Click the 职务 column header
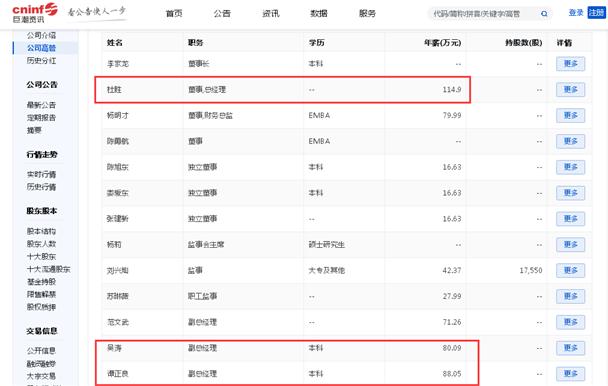 tap(196, 43)
